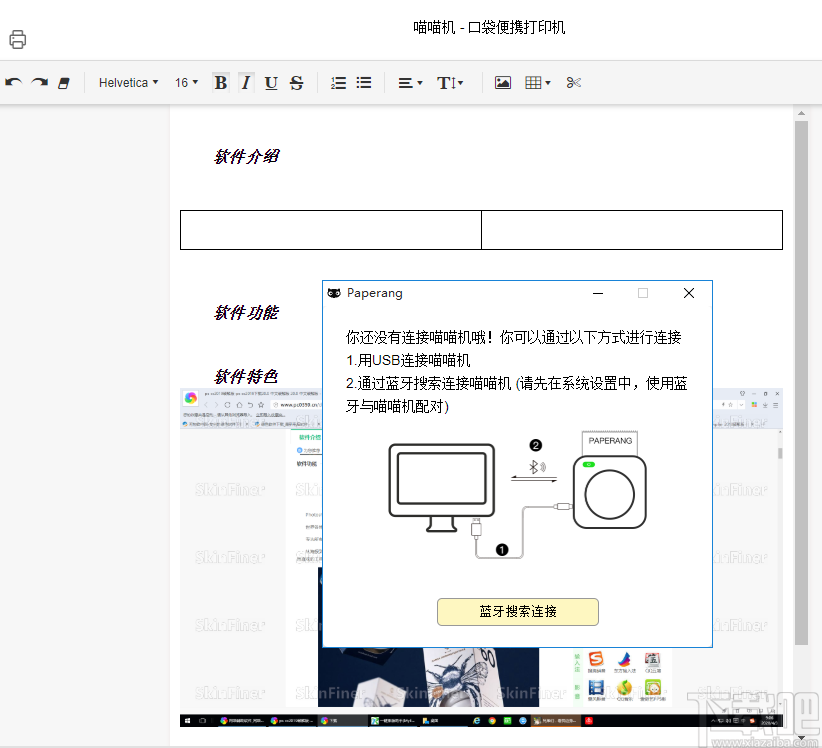The image size is (822, 748).
Task: Insert an image using the picture icon
Action: tap(502, 82)
